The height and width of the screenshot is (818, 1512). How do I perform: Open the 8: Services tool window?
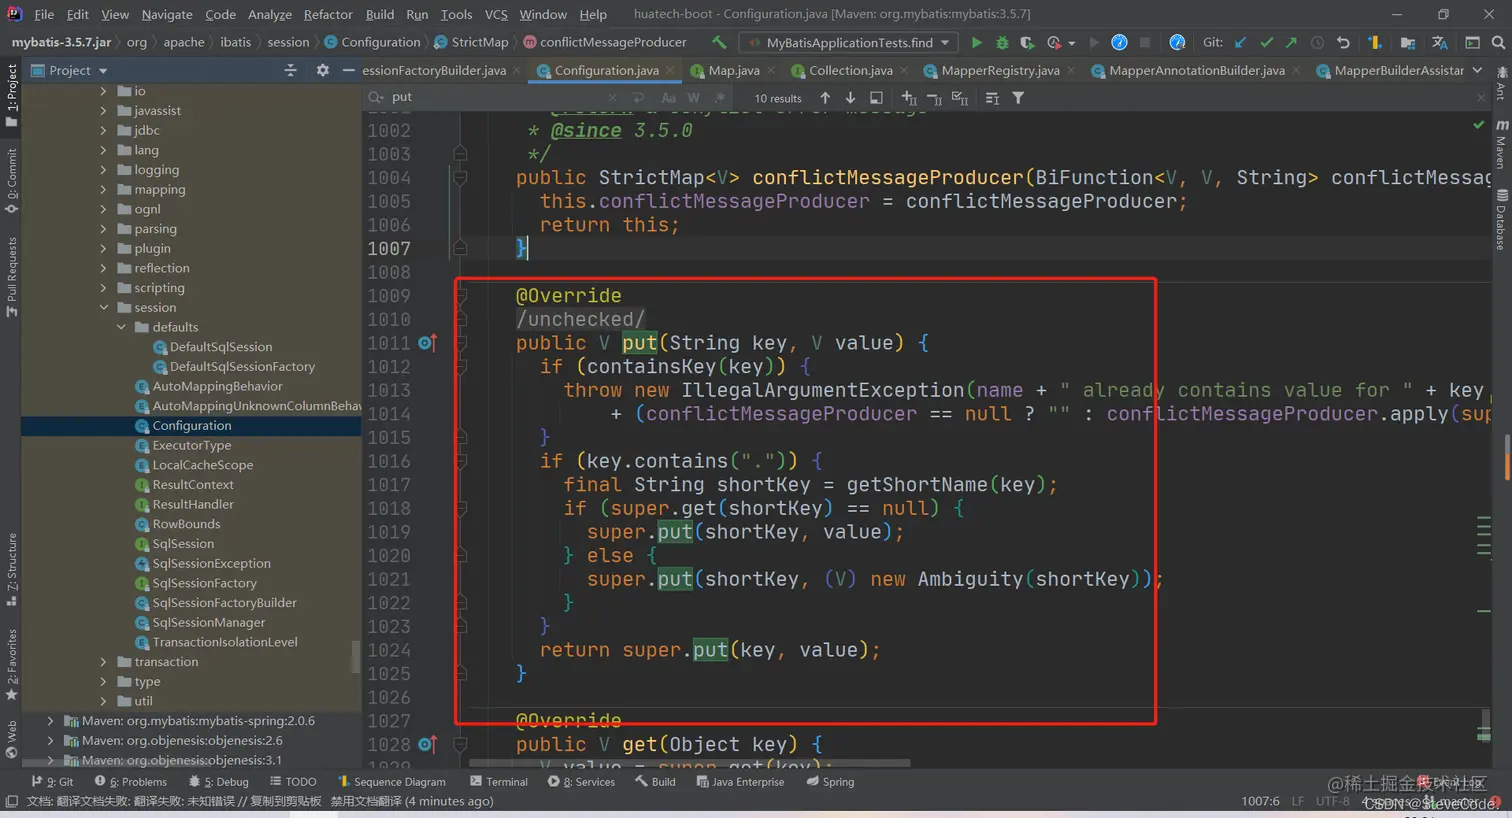tap(581, 782)
